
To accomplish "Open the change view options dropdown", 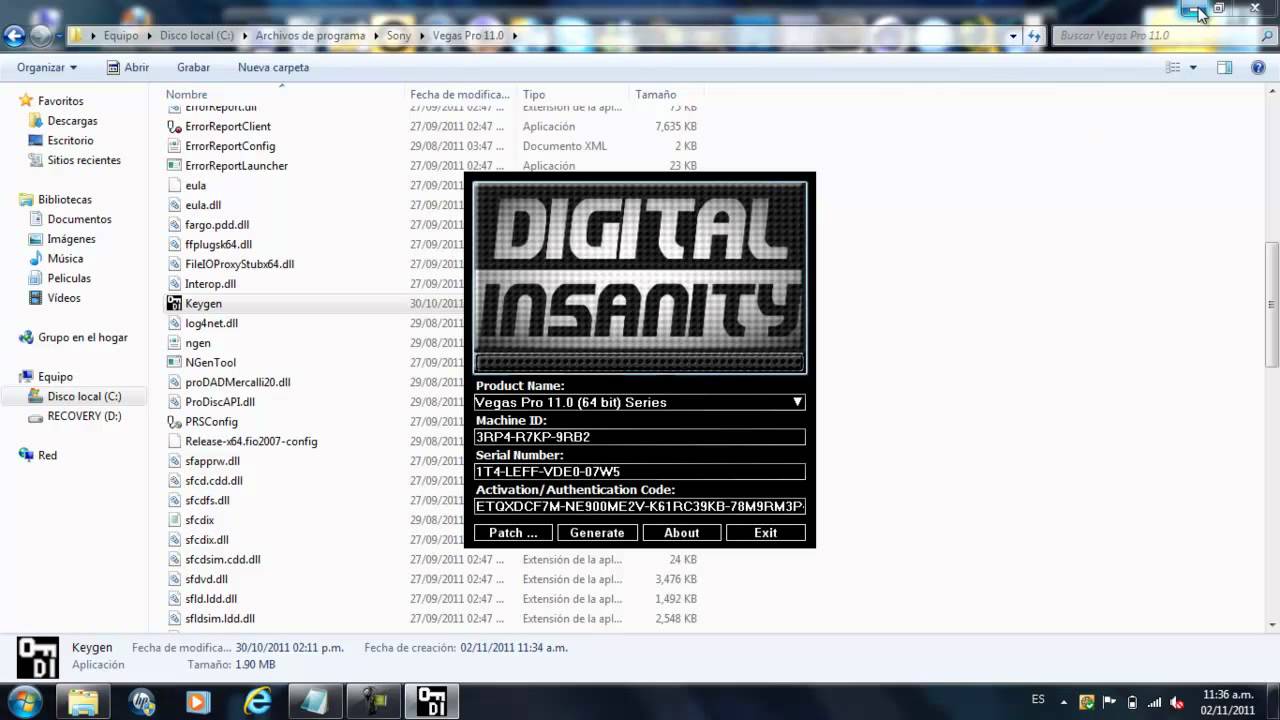I will point(1195,67).
